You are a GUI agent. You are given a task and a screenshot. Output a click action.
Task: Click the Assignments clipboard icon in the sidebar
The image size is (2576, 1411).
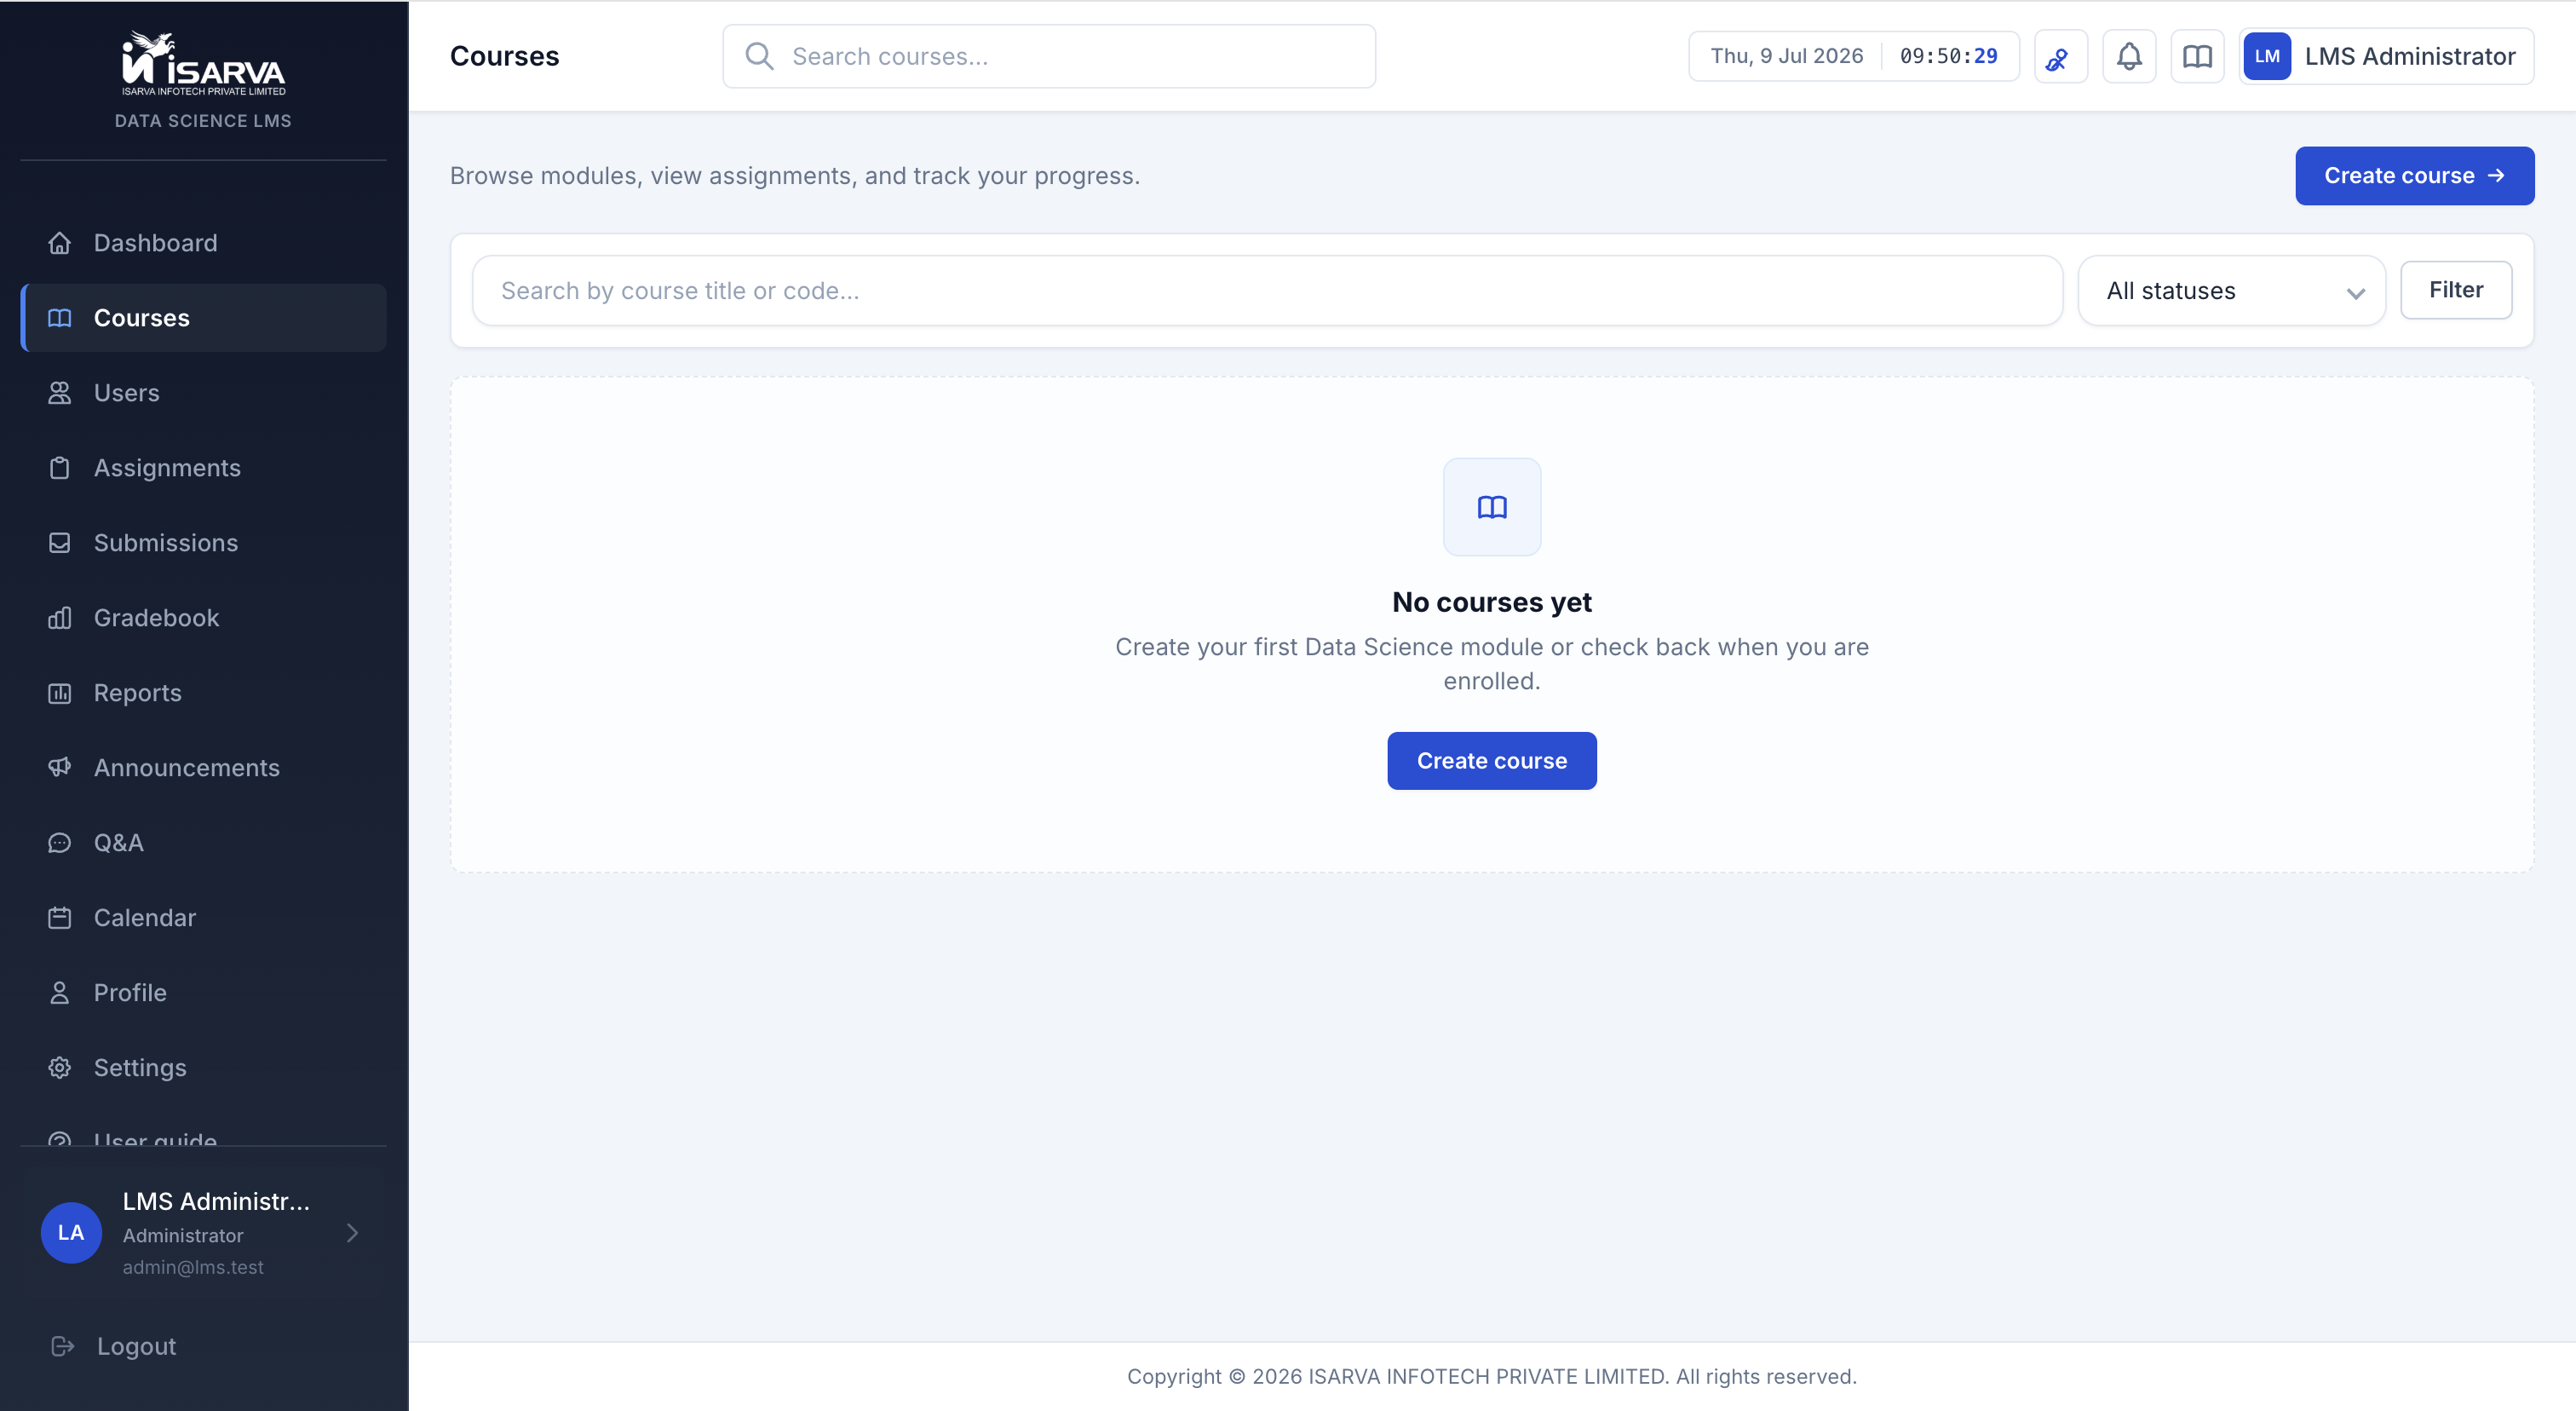[60, 468]
